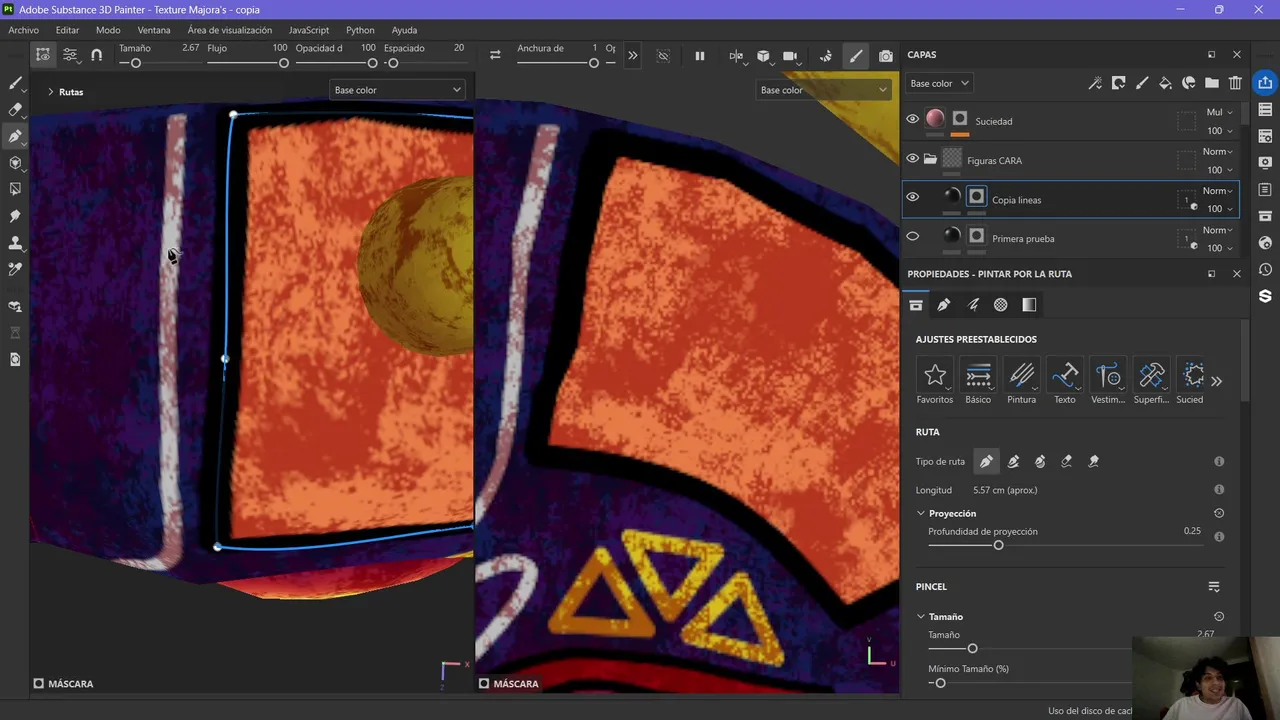Viewport: 1280px width, 720px height.
Task: Select the first pen path type
Action: [986, 461]
